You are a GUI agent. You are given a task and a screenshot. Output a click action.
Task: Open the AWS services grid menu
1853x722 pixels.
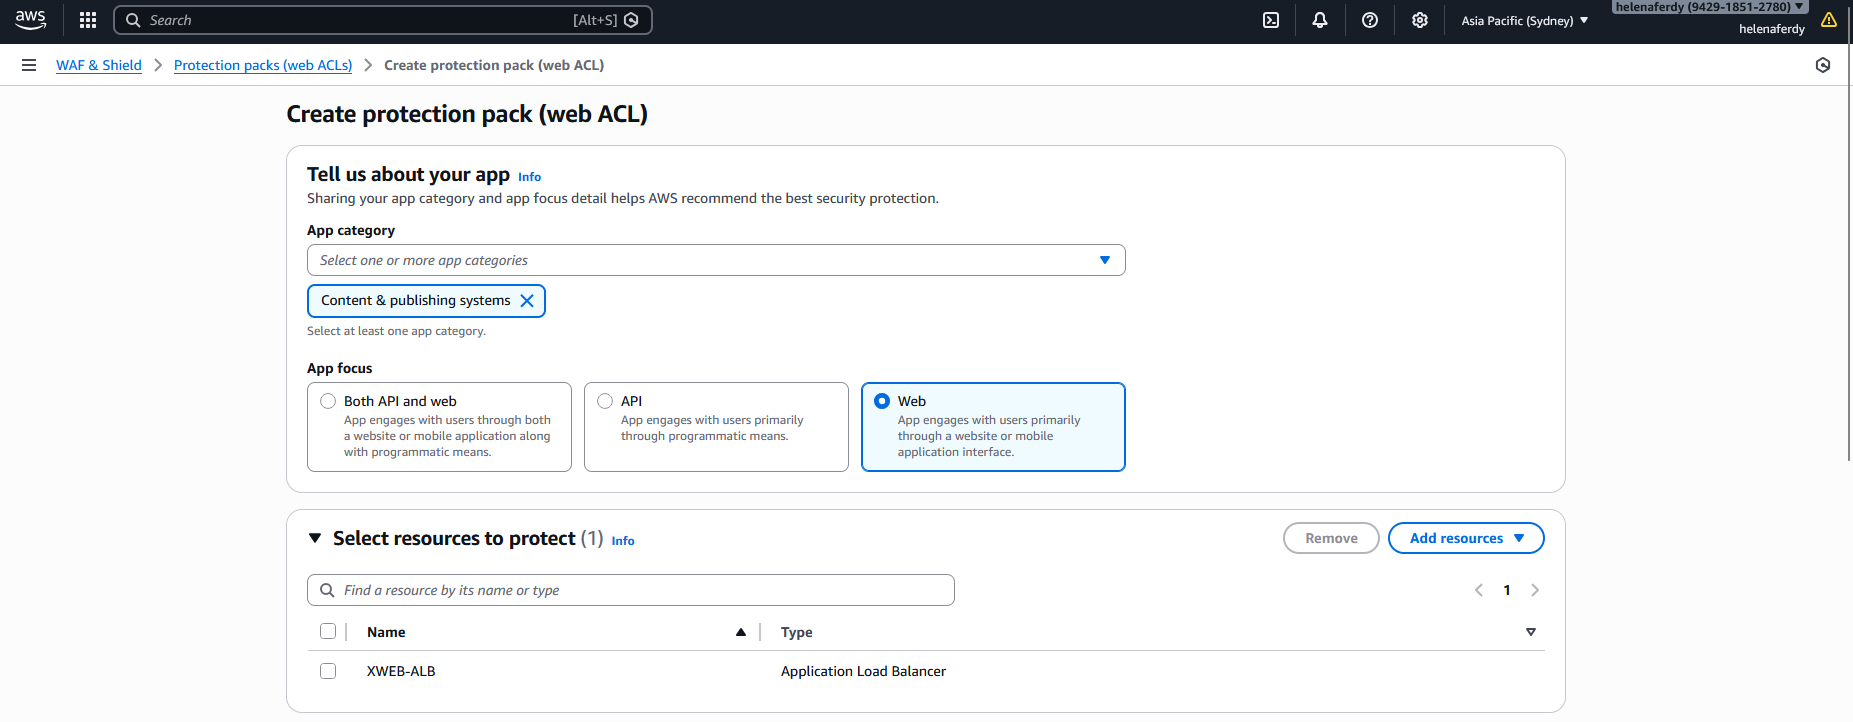[x=88, y=20]
